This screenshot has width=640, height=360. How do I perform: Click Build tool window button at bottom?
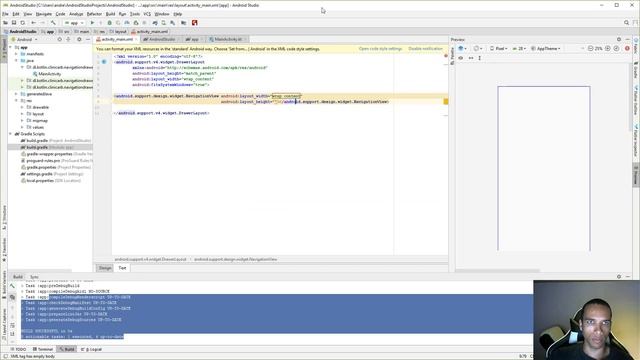click(x=67, y=349)
